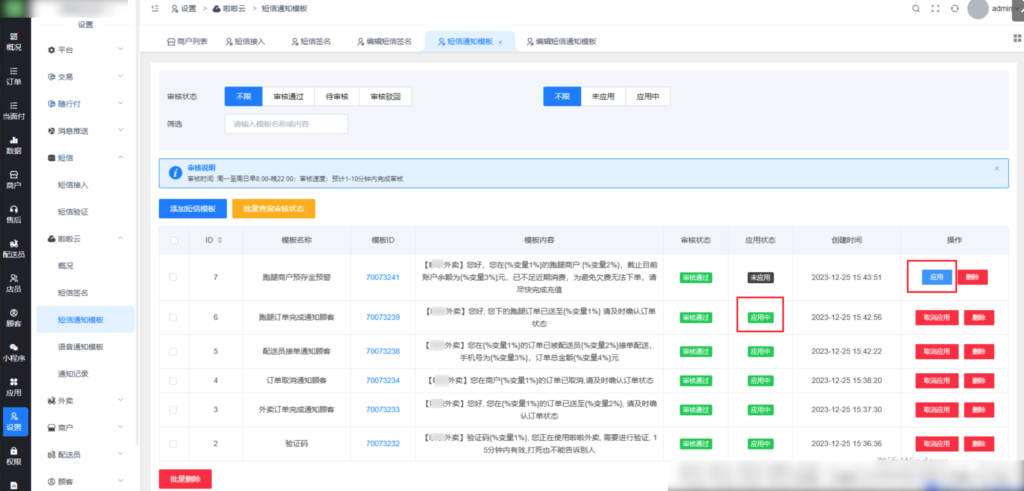The width and height of the screenshot is (1024, 491).
Task: Check the row with ID 2
Action: point(173,443)
